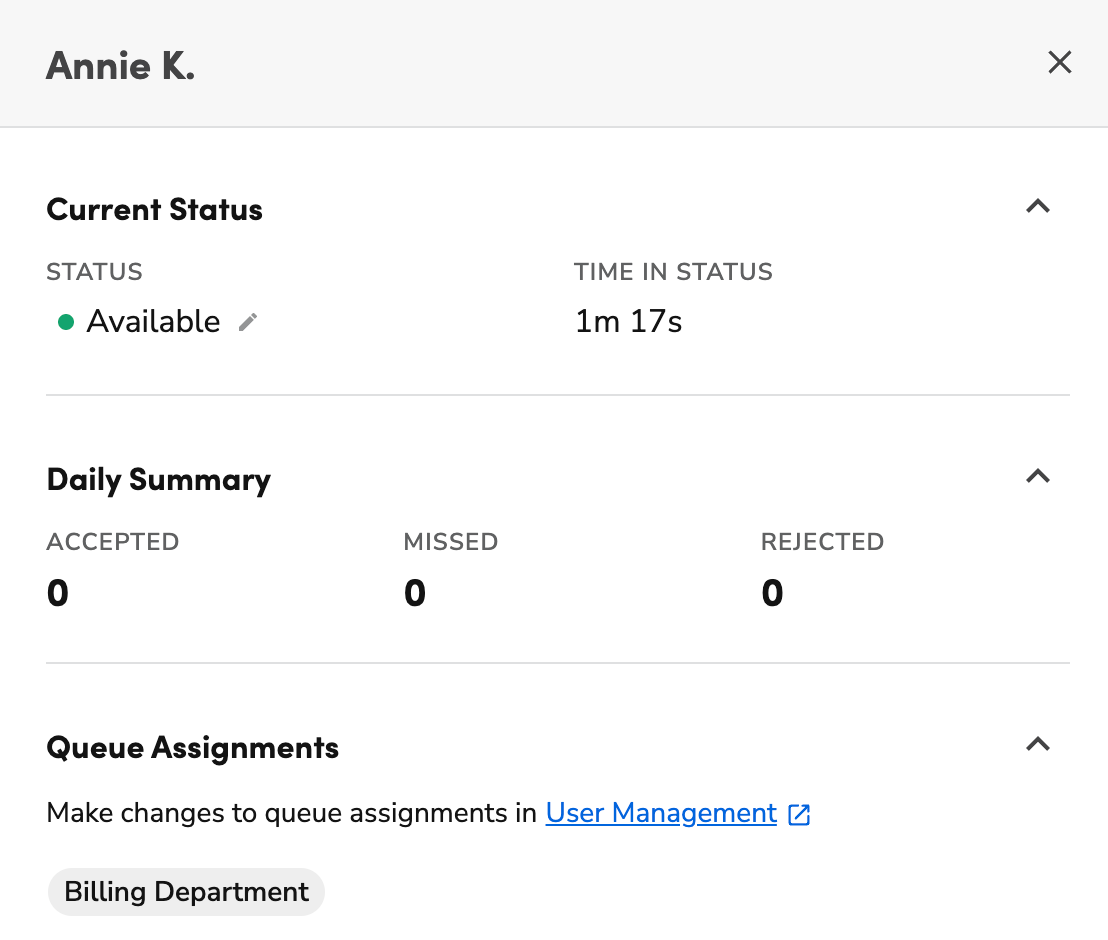Collapse the Queue Assignments section
This screenshot has height=940, width=1108.
click(1037, 744)
